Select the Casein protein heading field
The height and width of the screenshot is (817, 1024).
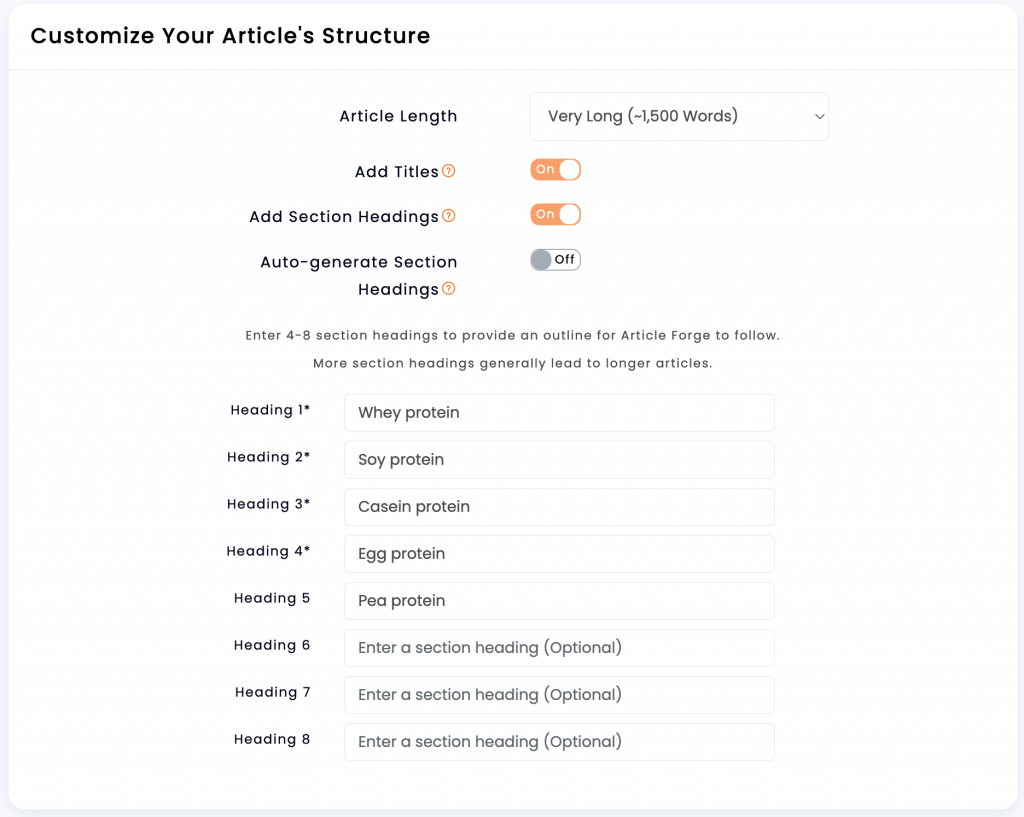559,507
